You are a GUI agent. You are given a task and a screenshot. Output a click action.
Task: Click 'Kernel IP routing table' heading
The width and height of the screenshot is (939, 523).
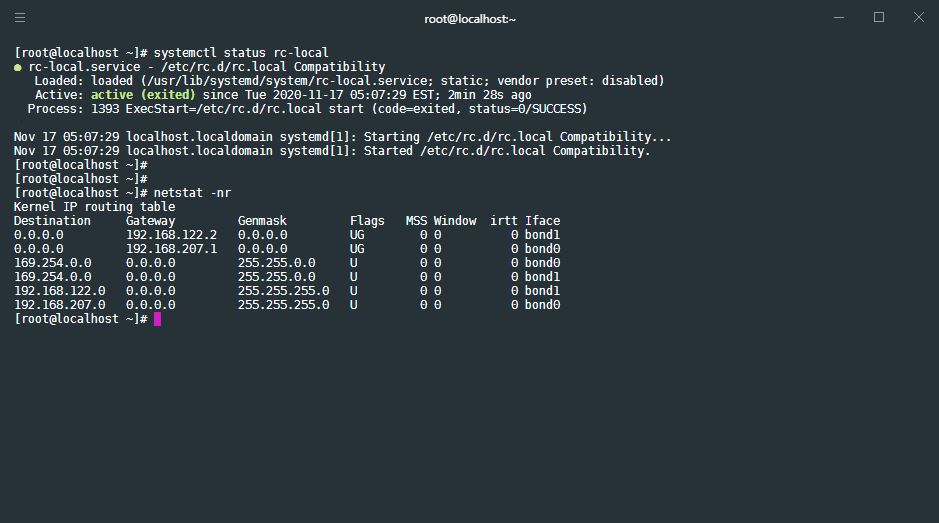(x=95, y=207)
